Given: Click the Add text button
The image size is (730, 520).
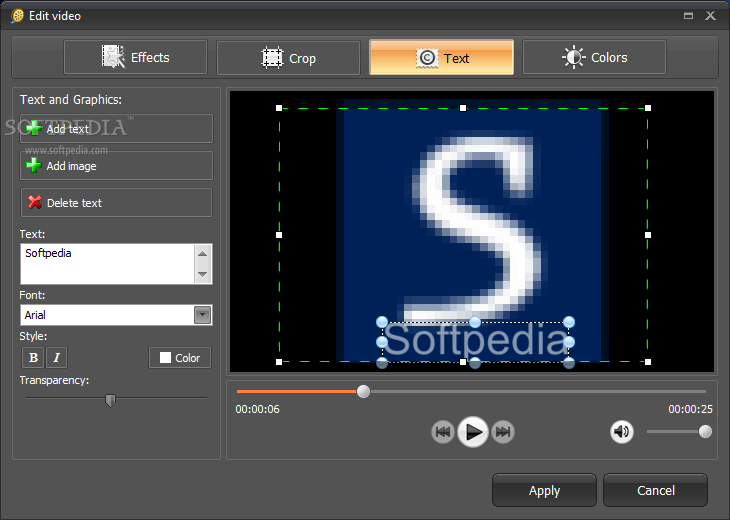Looking at the screenshot, I should [x=116, y=128].
